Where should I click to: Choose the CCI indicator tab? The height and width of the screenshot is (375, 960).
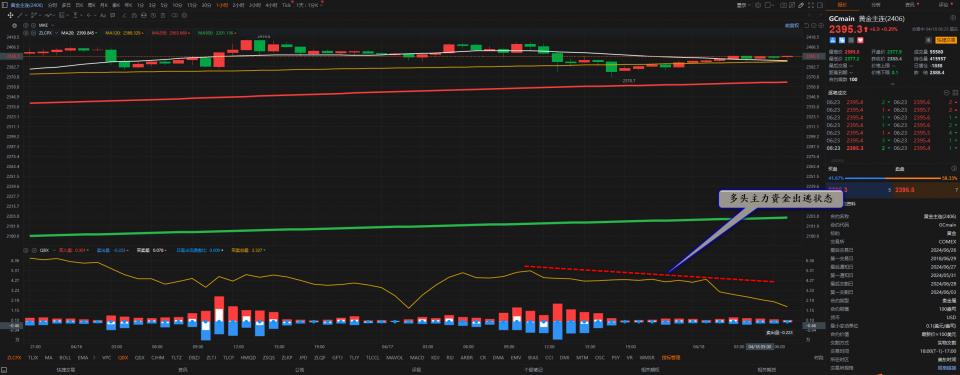tap(549, 357)
